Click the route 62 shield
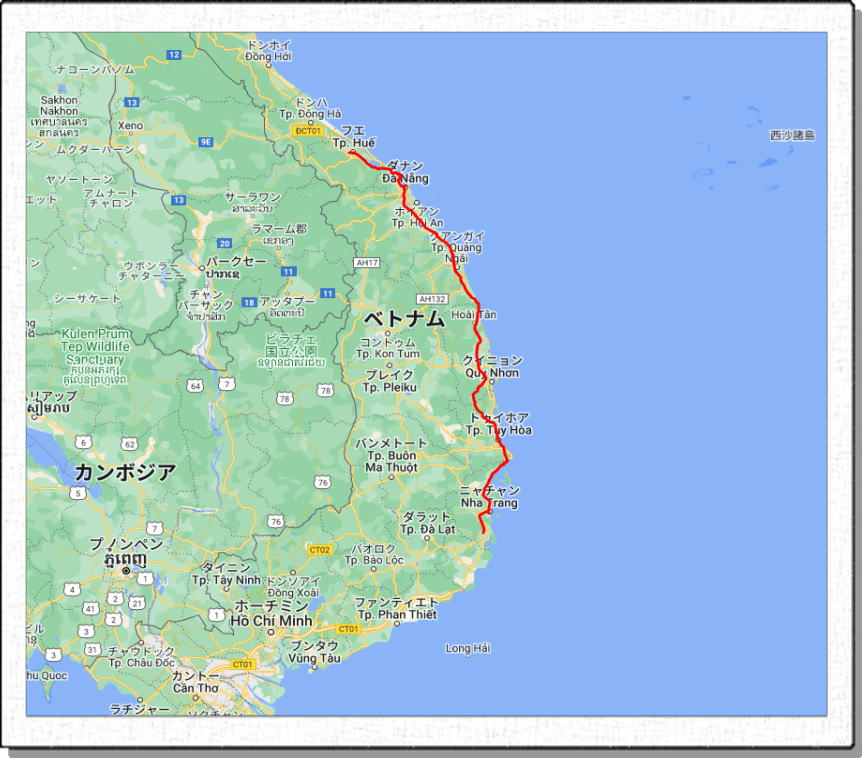The width and height of the screenshot is (862, 758). tap(129, 444)
